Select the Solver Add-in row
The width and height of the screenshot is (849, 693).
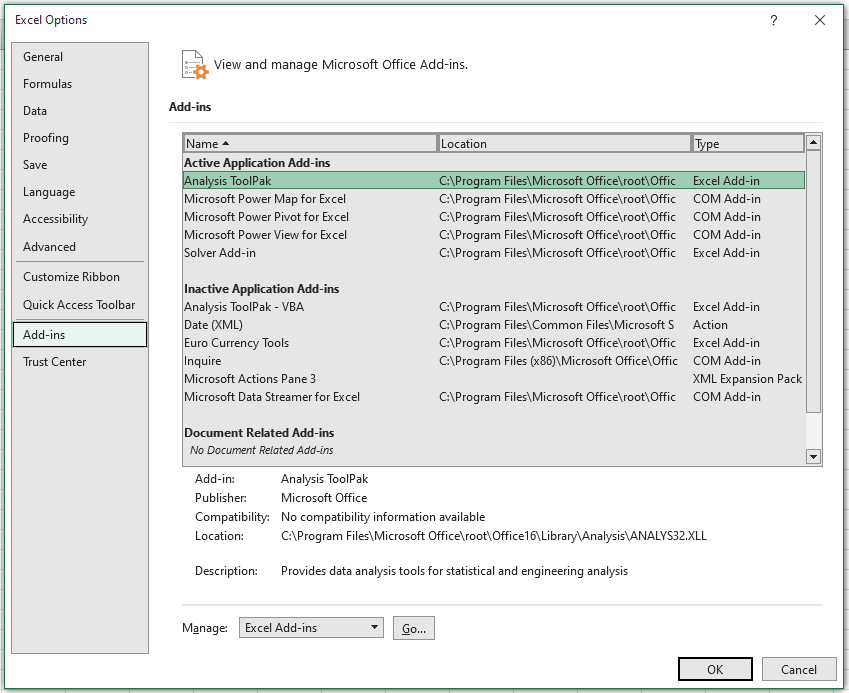tap(494, 253)
